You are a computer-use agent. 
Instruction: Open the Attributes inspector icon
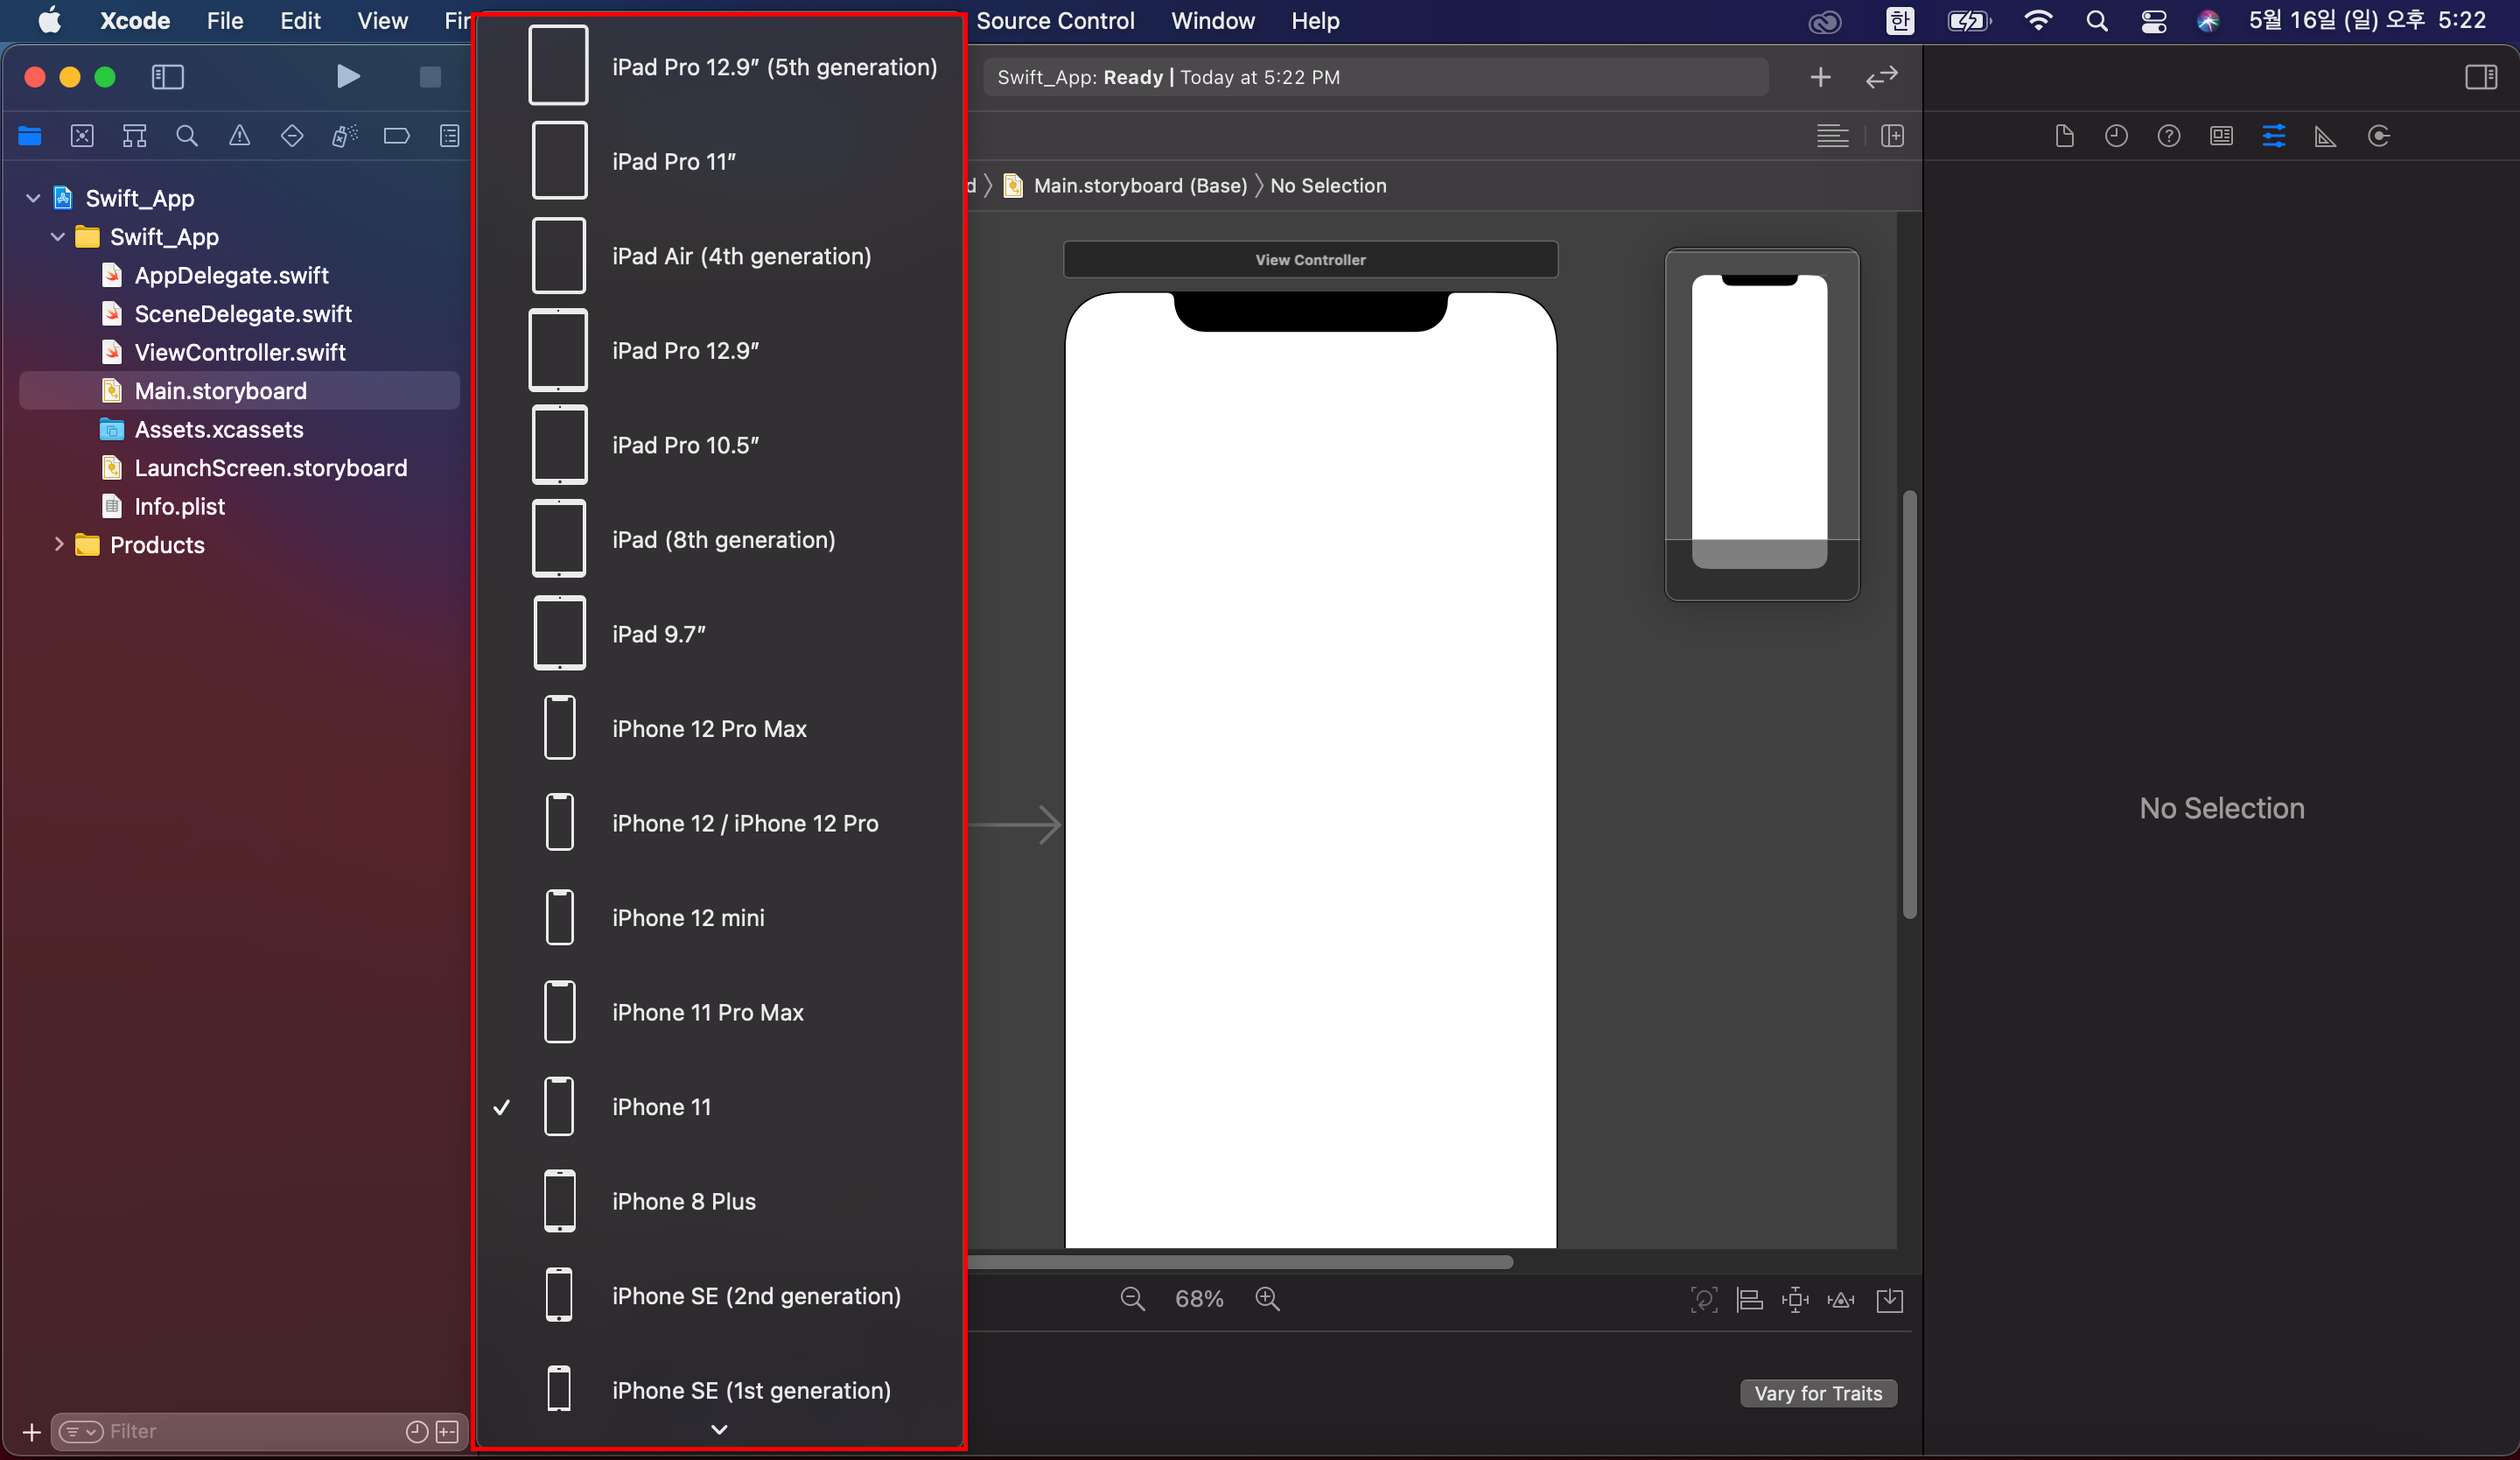coord(2273,136)
